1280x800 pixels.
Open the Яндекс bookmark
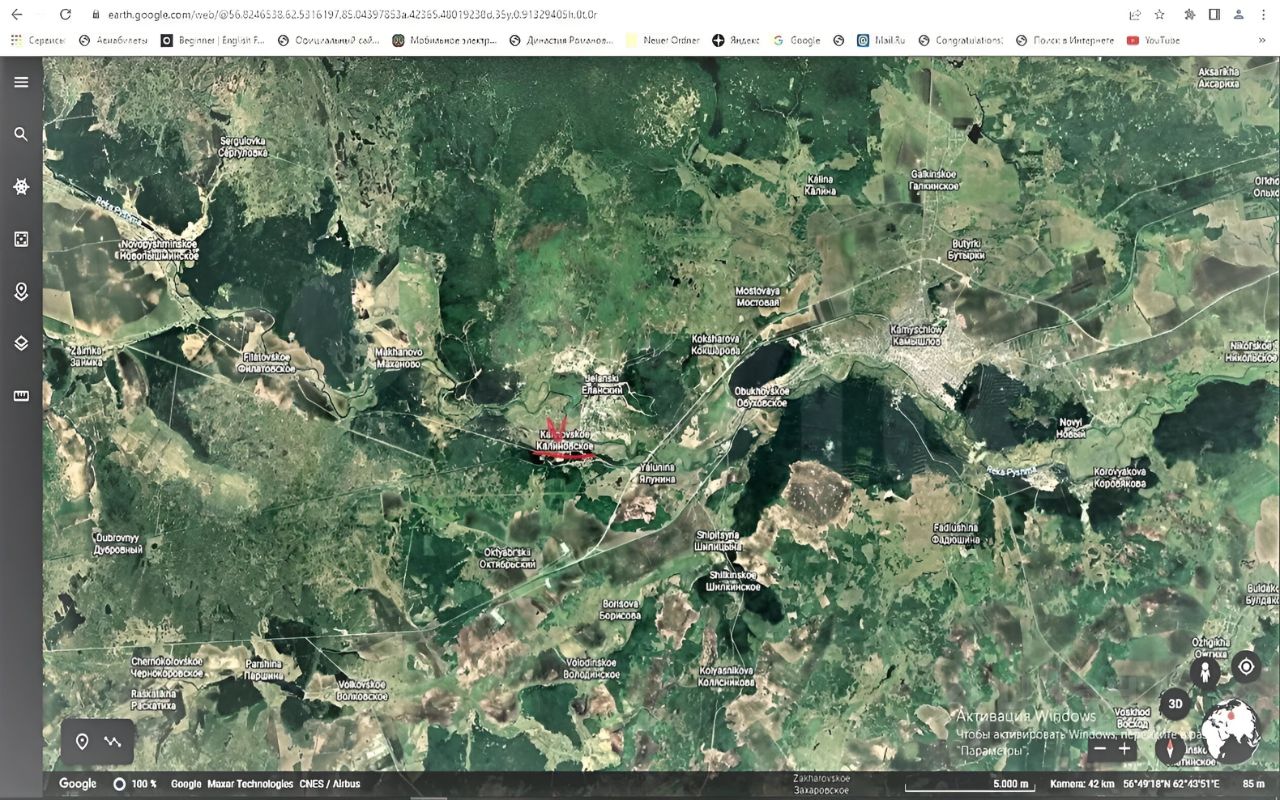(x=736, y=41)
